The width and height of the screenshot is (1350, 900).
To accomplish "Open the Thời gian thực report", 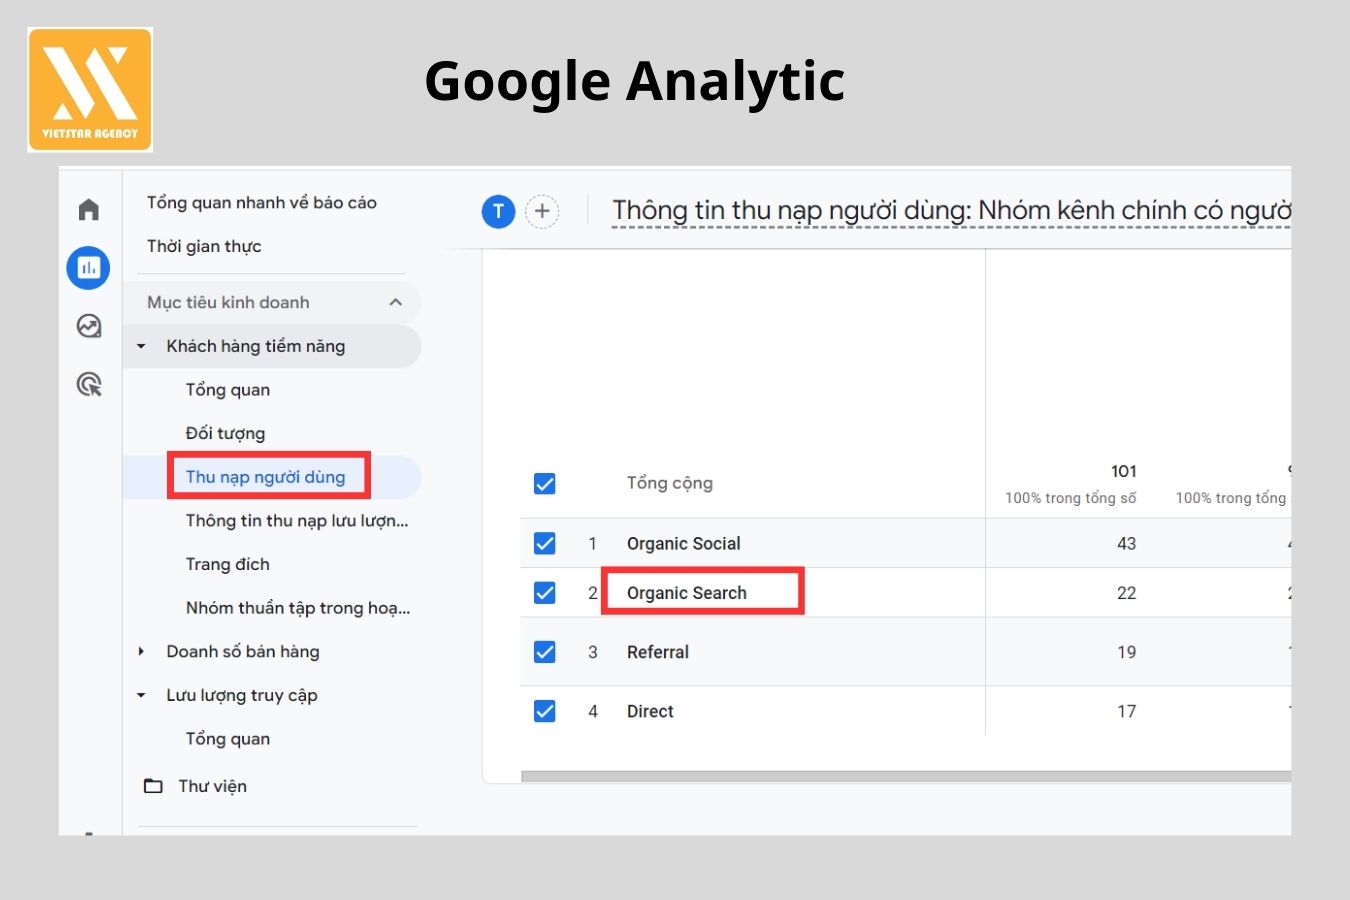I will (204, 246).
